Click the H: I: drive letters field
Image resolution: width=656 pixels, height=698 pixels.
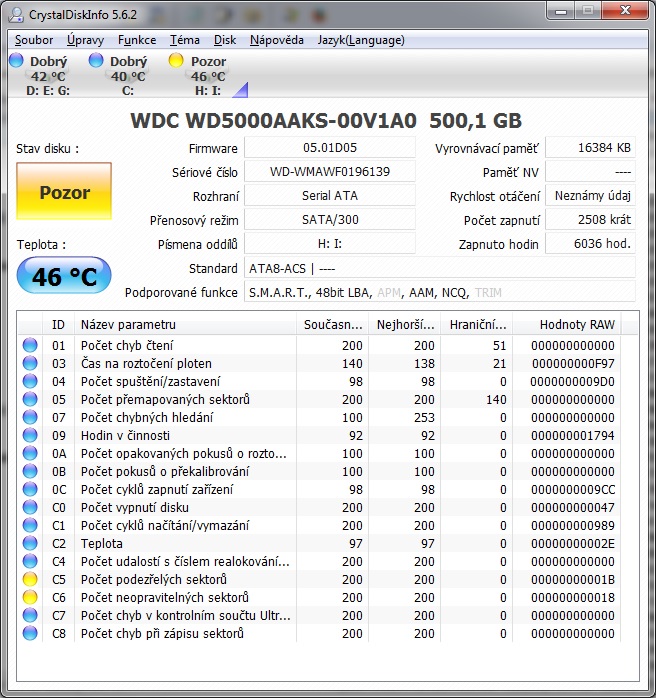coord(330,244)
